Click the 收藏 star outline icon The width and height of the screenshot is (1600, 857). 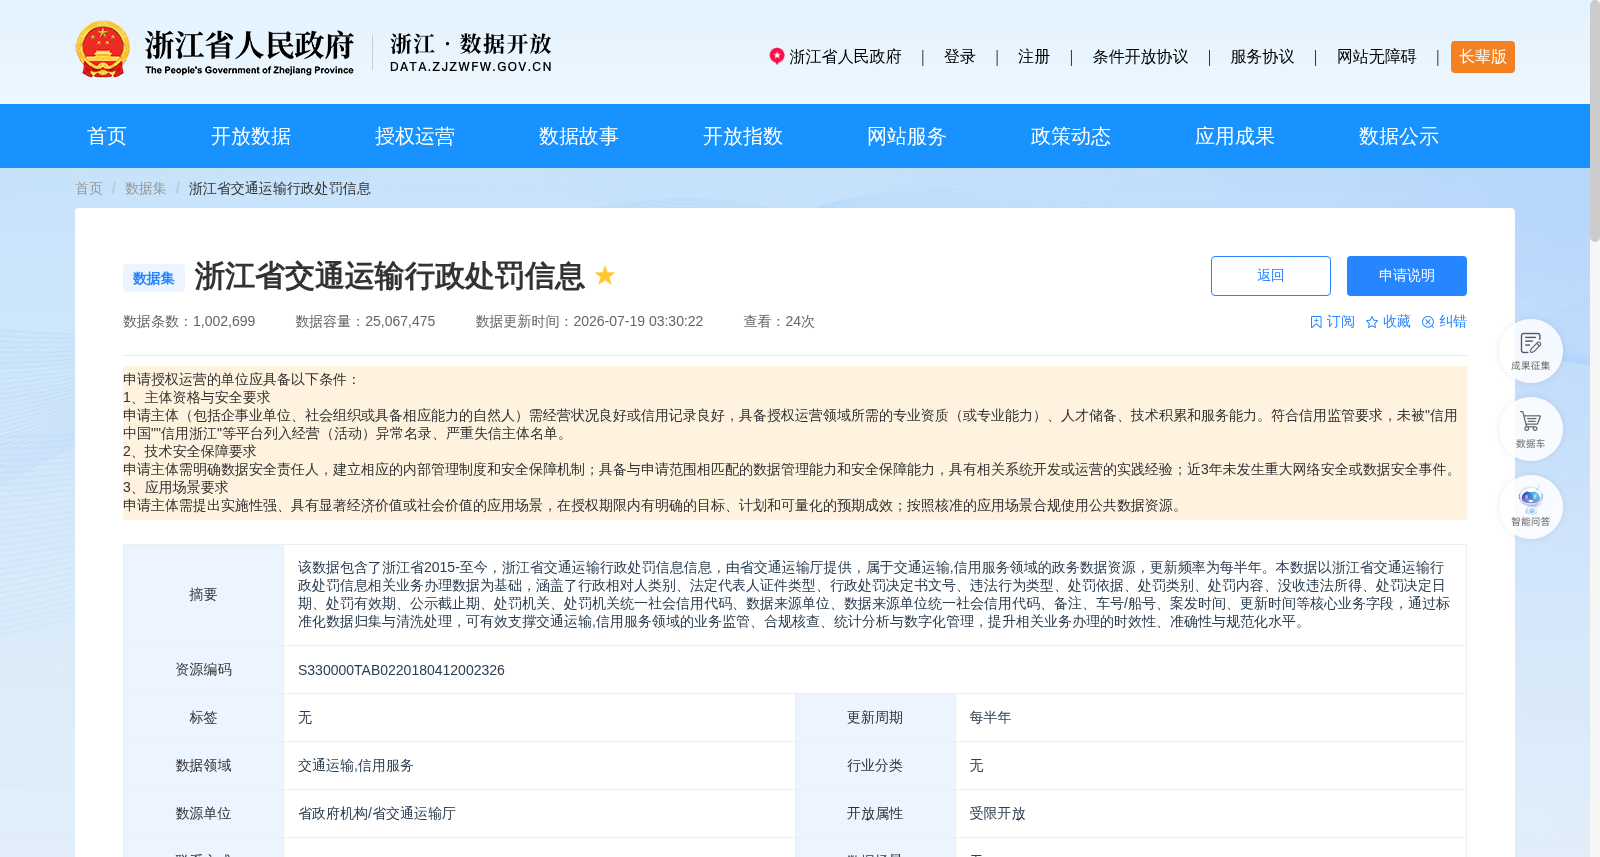tap(1372, 322)
